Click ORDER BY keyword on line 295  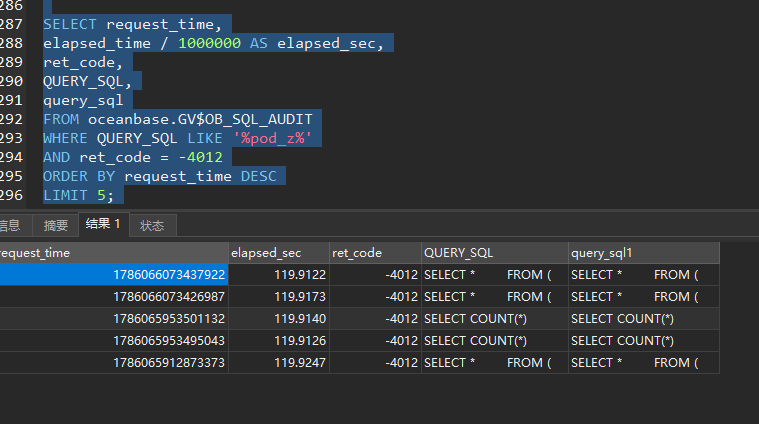79,176
